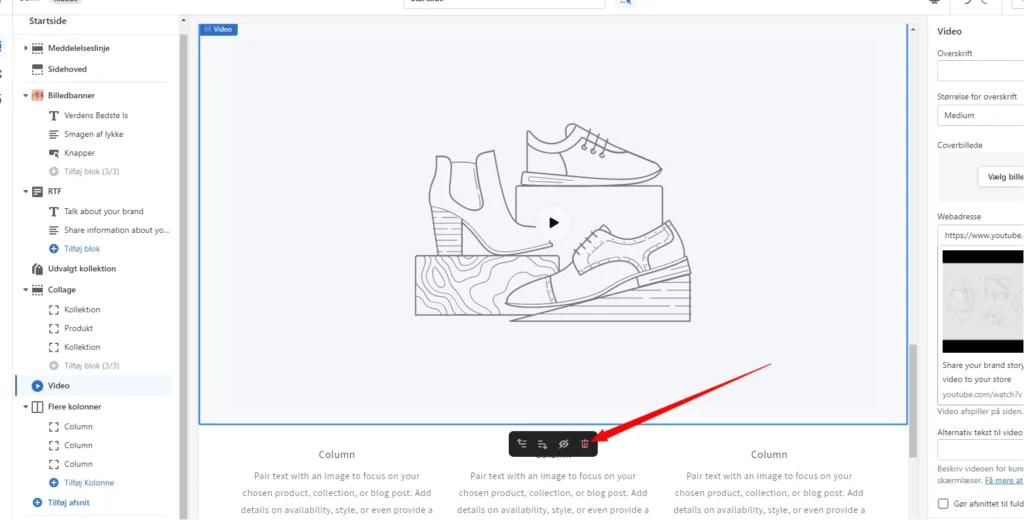Click the RTF section icon
Screen dimensions: 1024x520
(x=37, y=191)
